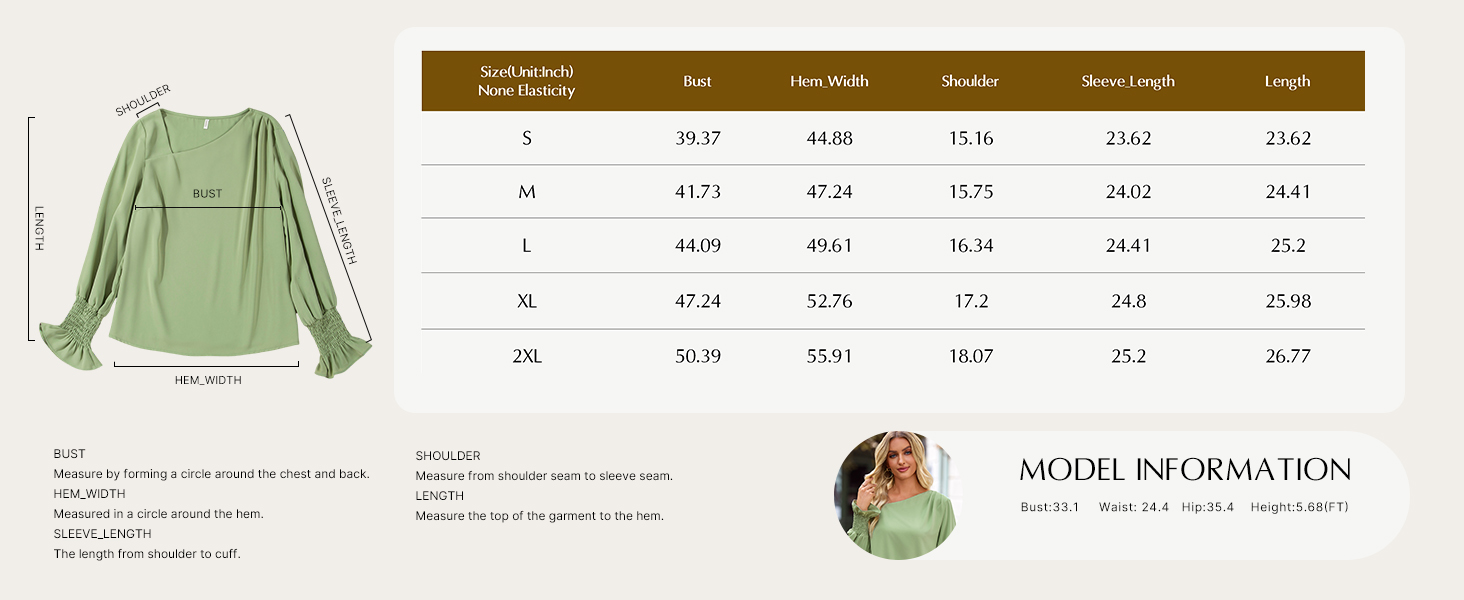Click the BUST label on the blouse diagram
Viewport: 1464px width, 600px height.
[207, 193]
